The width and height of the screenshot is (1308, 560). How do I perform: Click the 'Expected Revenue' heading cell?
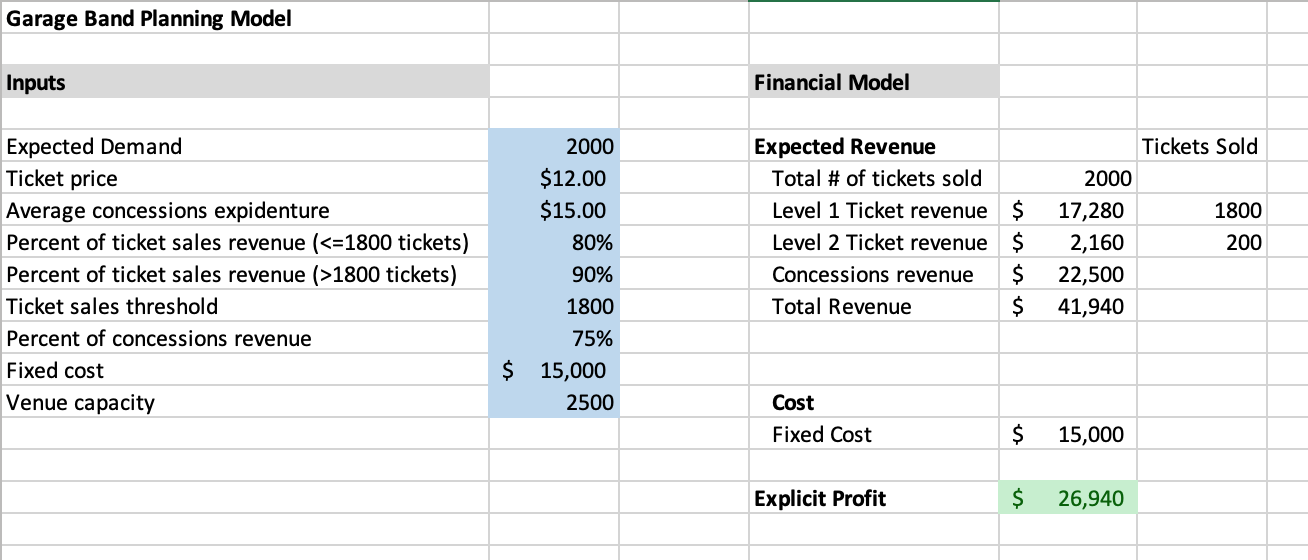(873, 146)
